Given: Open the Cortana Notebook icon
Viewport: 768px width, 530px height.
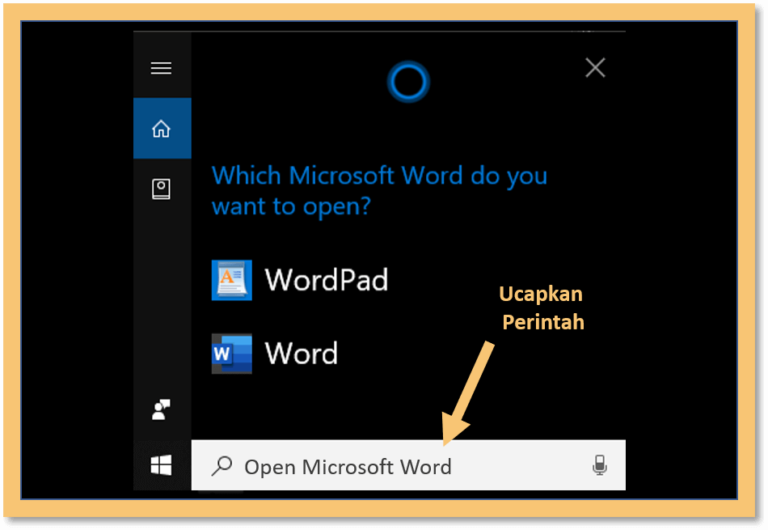Looking at the screenshot, I should pyautogui.click(x=161, y=189).
